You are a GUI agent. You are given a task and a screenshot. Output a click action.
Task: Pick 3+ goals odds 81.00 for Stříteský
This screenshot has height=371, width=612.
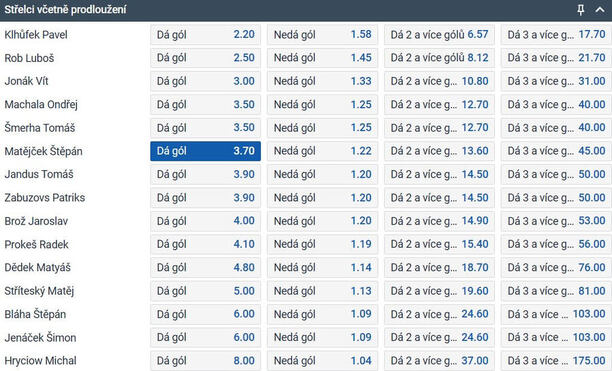tap(556, 291)
